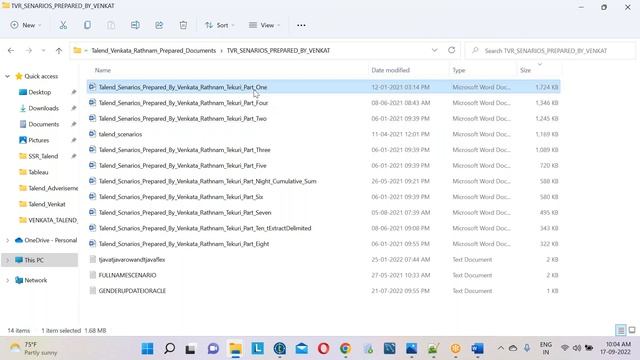The width and height of the screenshot is (640, 360).
Task: Sort by Name column header
Action: 103,70
